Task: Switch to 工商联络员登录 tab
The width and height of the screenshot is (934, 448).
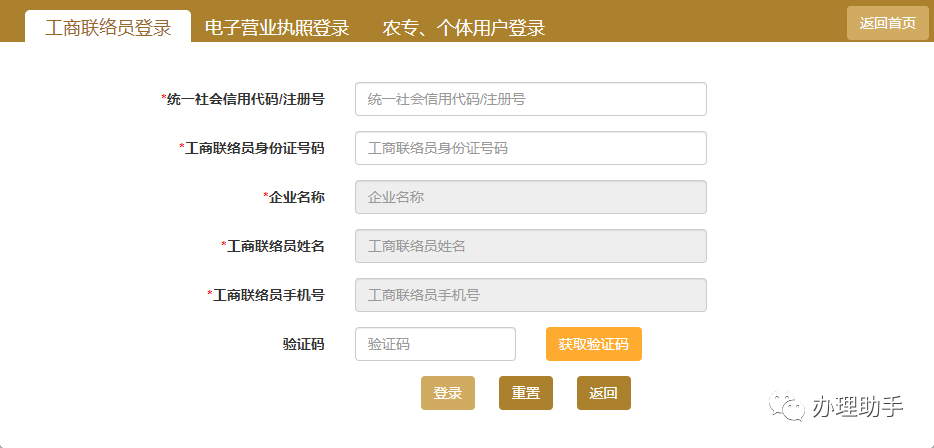Action: [108, 27]
